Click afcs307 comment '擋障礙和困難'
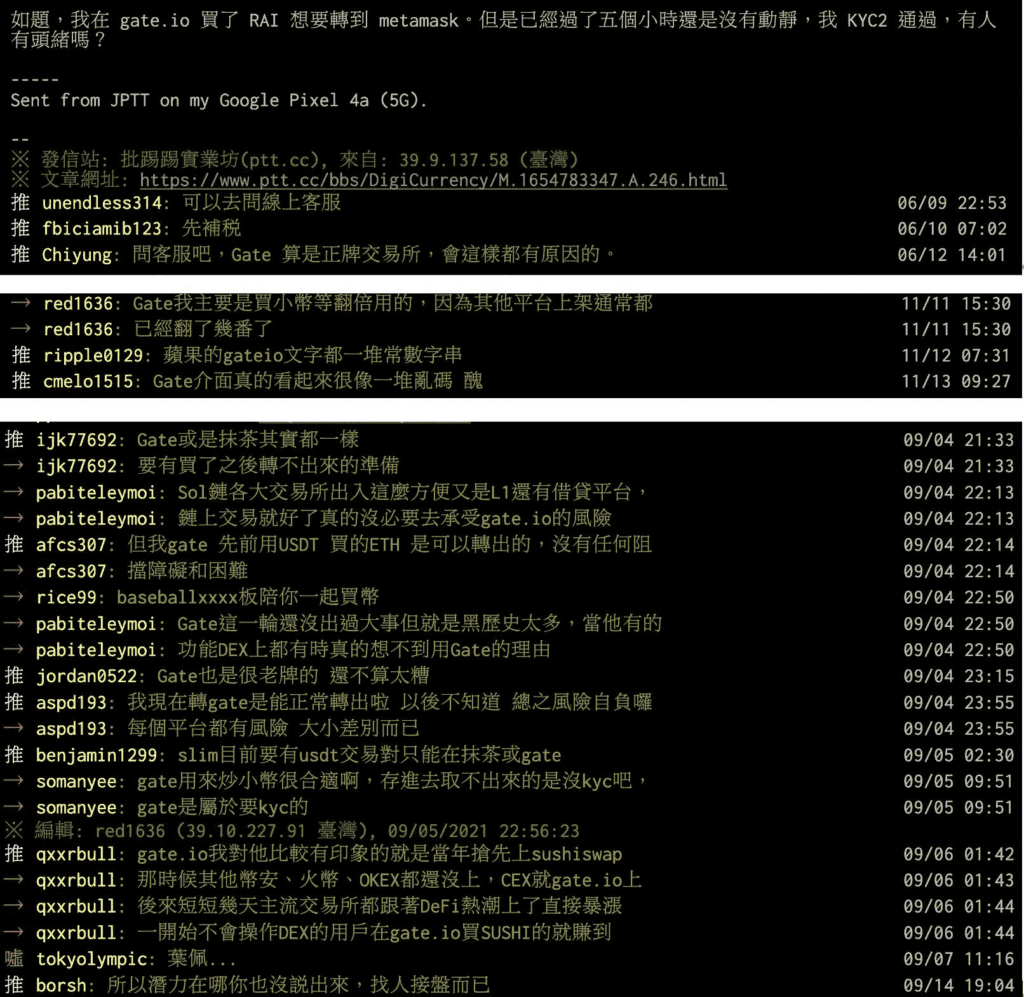The width and height of the screenshot is (1024, 997). tap(187, 571)
